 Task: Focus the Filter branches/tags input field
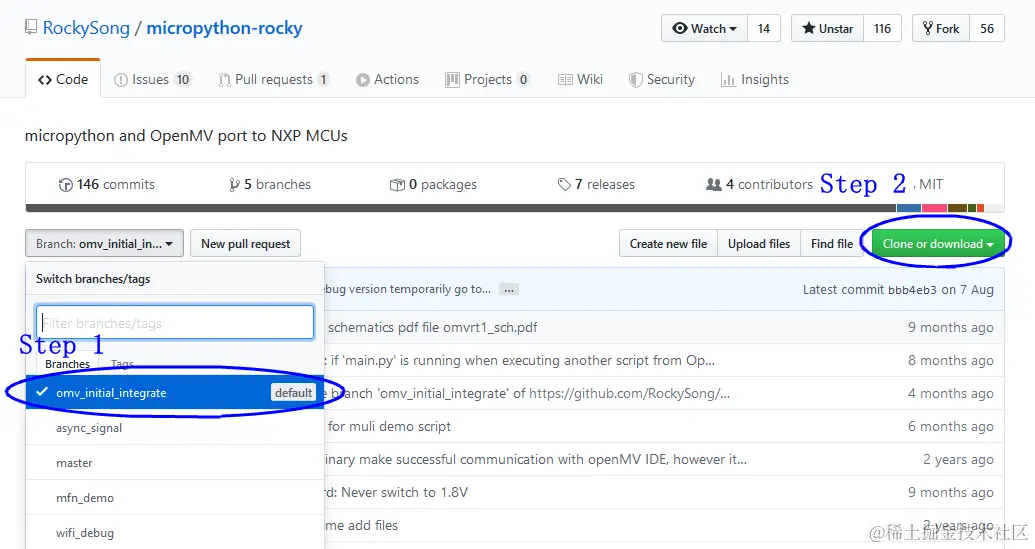tap(175, 322)
